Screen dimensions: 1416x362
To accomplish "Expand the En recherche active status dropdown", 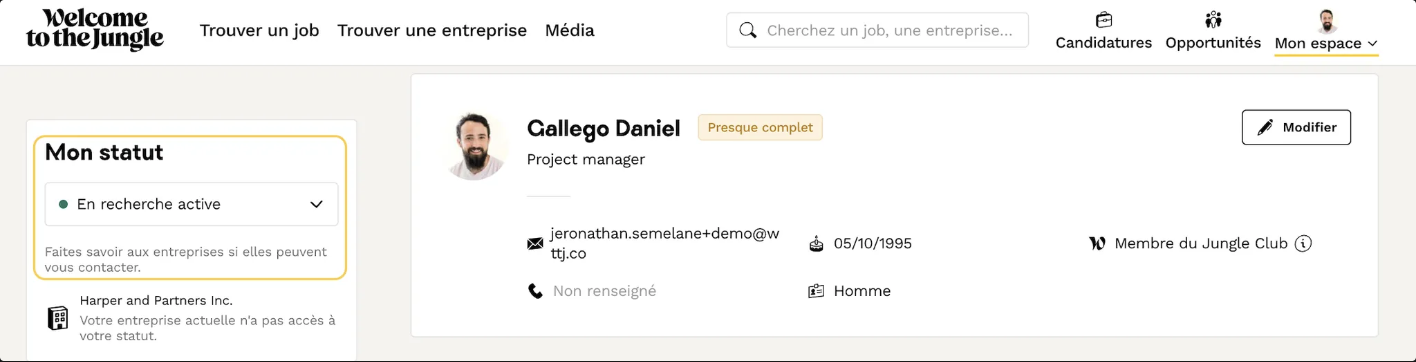I will (x=191, y=204).
